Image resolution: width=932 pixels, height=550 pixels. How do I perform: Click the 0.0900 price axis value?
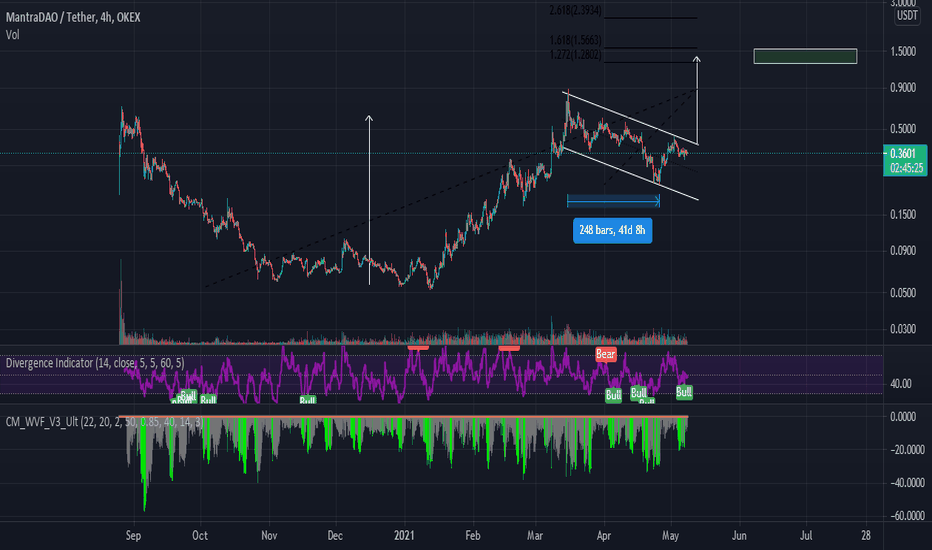(903, 251)
